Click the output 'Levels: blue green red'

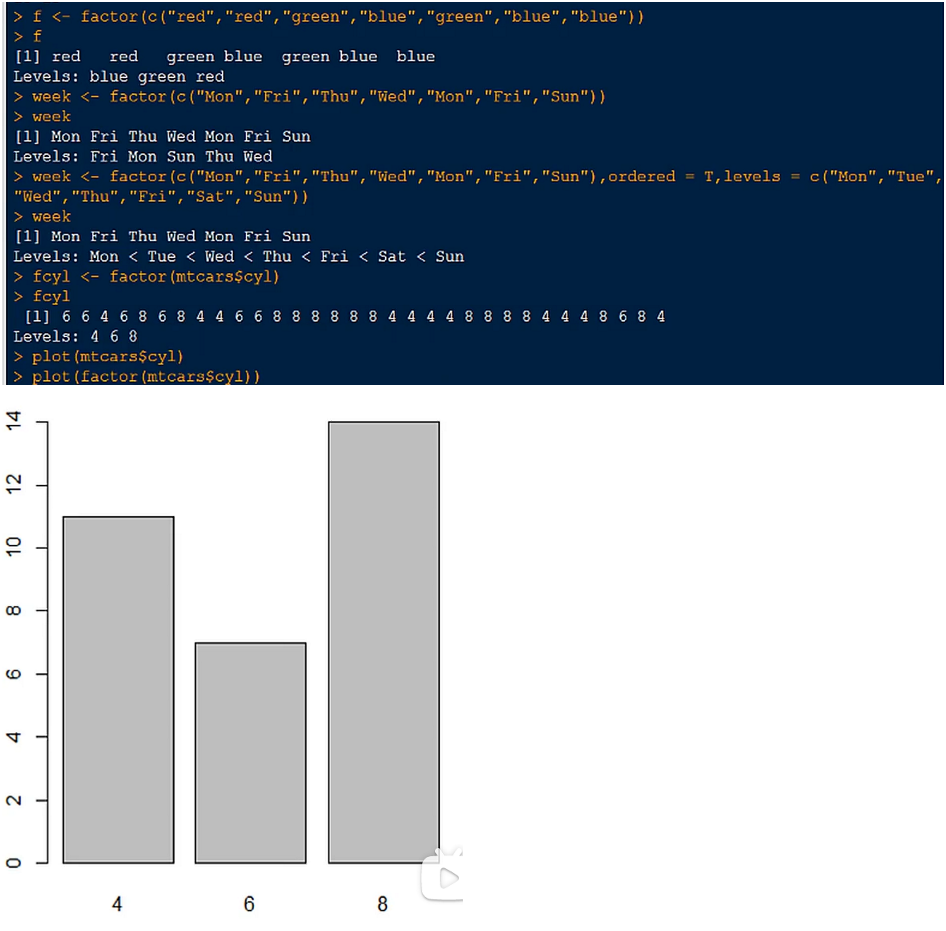119,77
